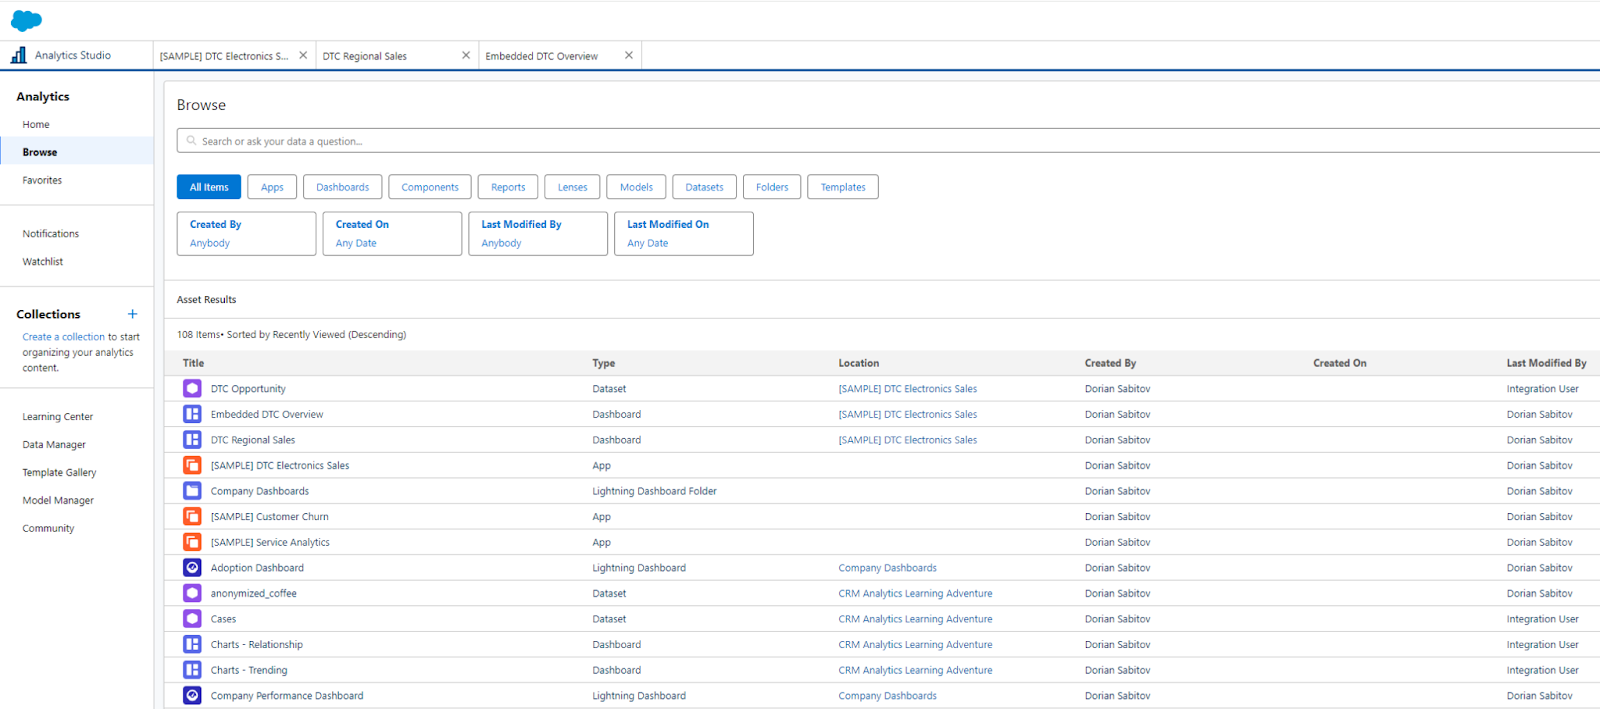Click the plus icon beside Collections
Screen dimensions: 1600x709
pos(132,314)
